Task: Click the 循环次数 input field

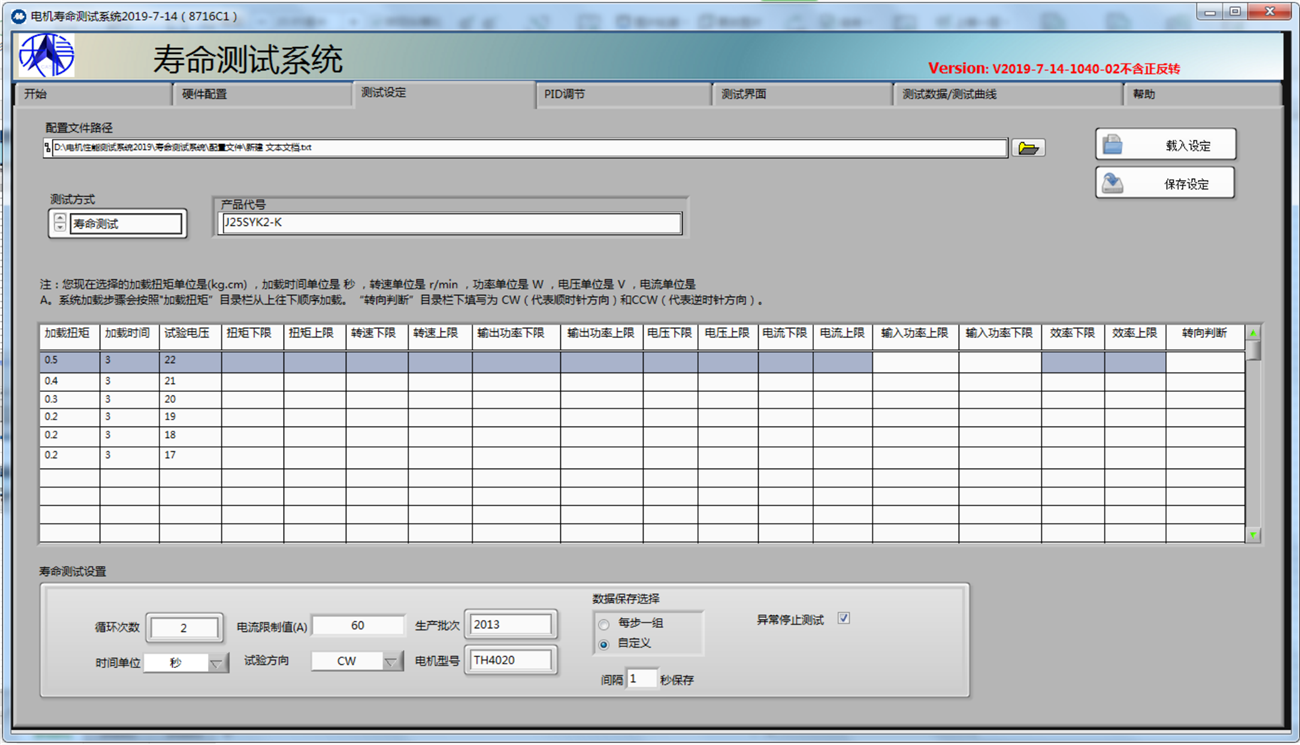Action: [x=184, y=628]
